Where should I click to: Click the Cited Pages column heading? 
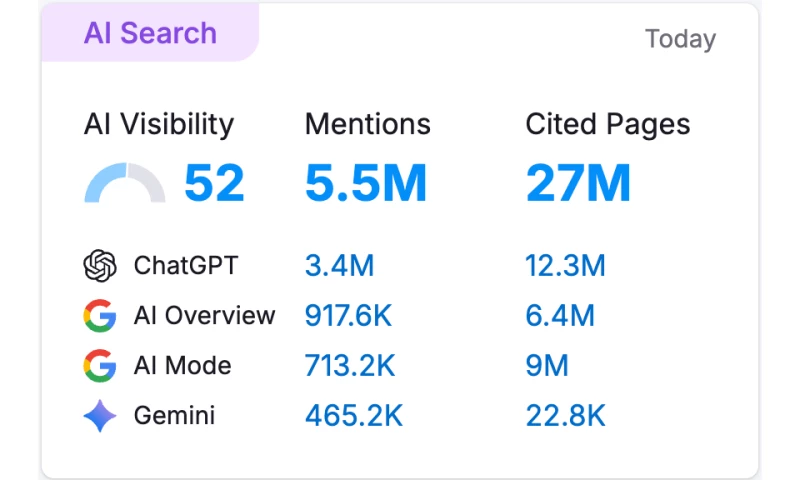(607, 124)
